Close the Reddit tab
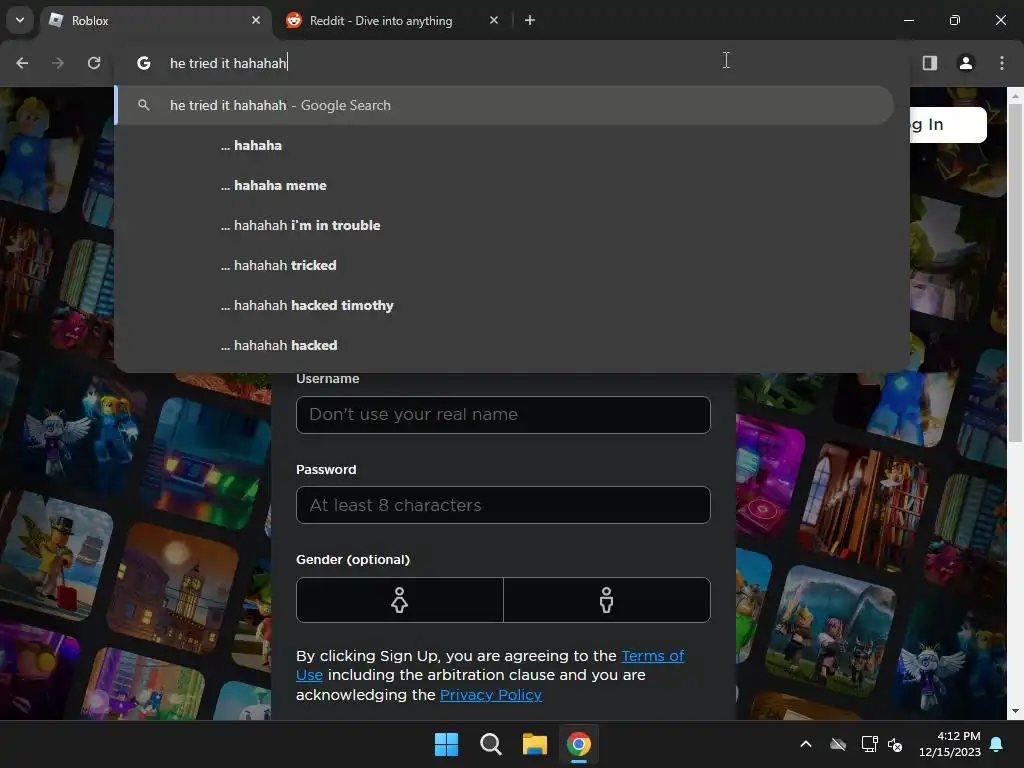The width and height of the screenshot is (1024, 768). click(494, 20)
